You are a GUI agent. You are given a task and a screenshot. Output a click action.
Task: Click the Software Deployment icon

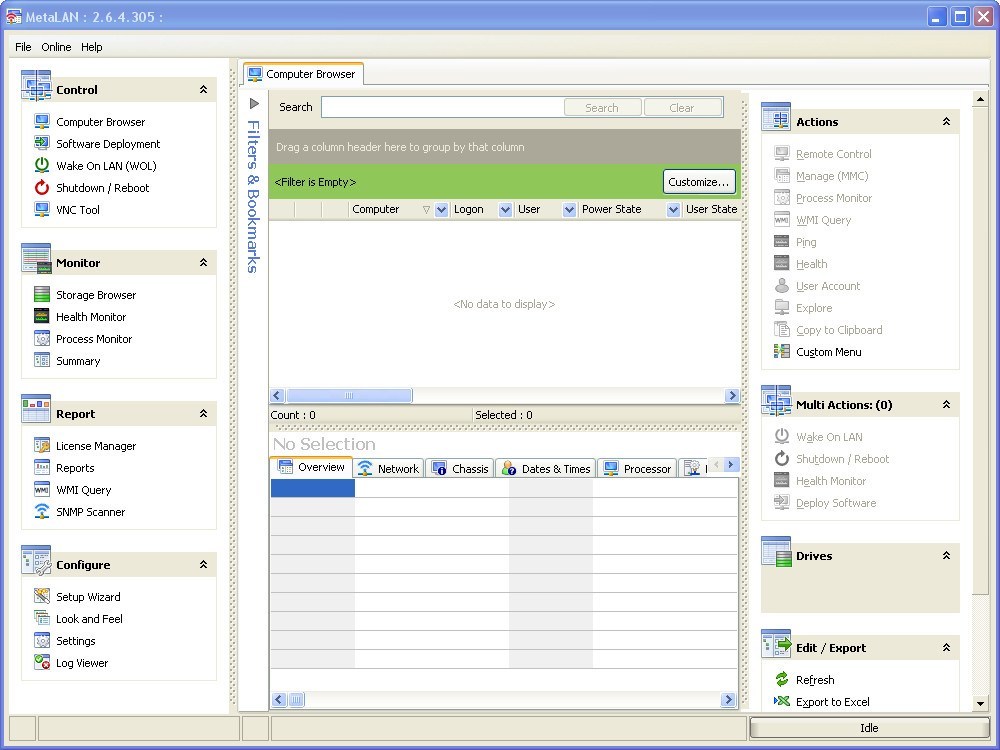(x=42, y=143)
